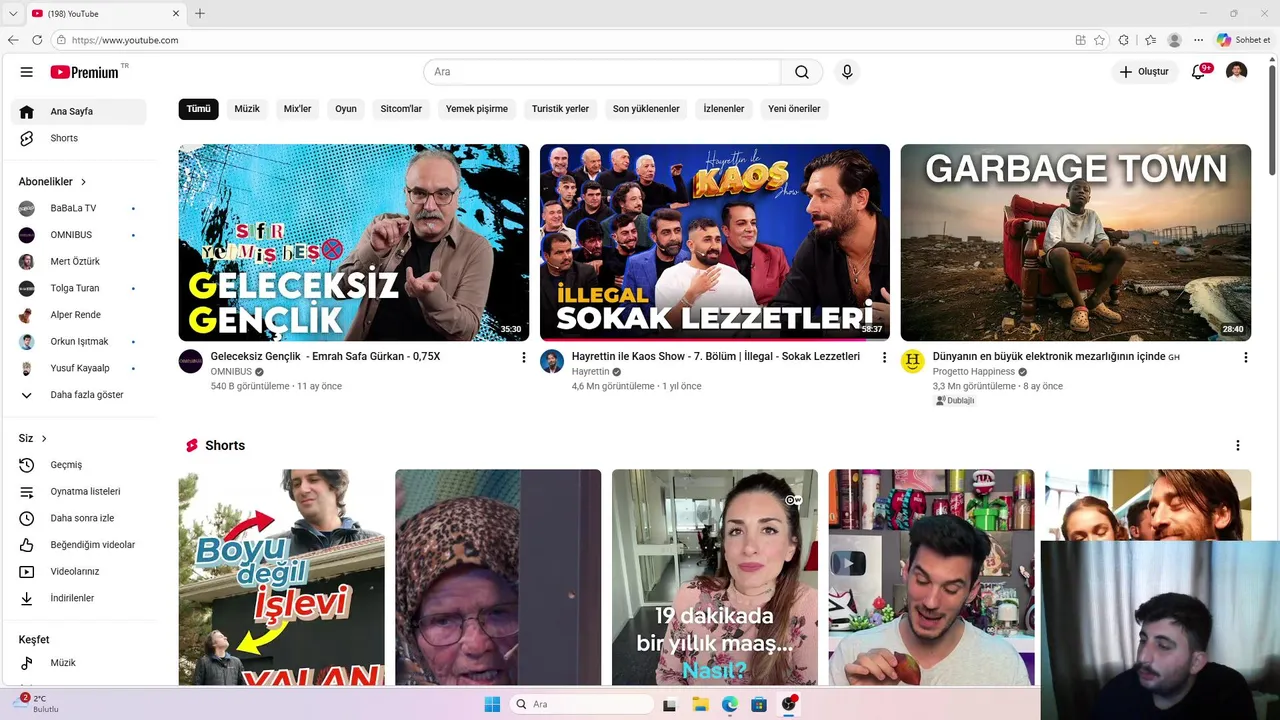Click the browser address bar
Image resolution: width=1280 pixels, height=720 pixels.
click(x=560, y=40)
